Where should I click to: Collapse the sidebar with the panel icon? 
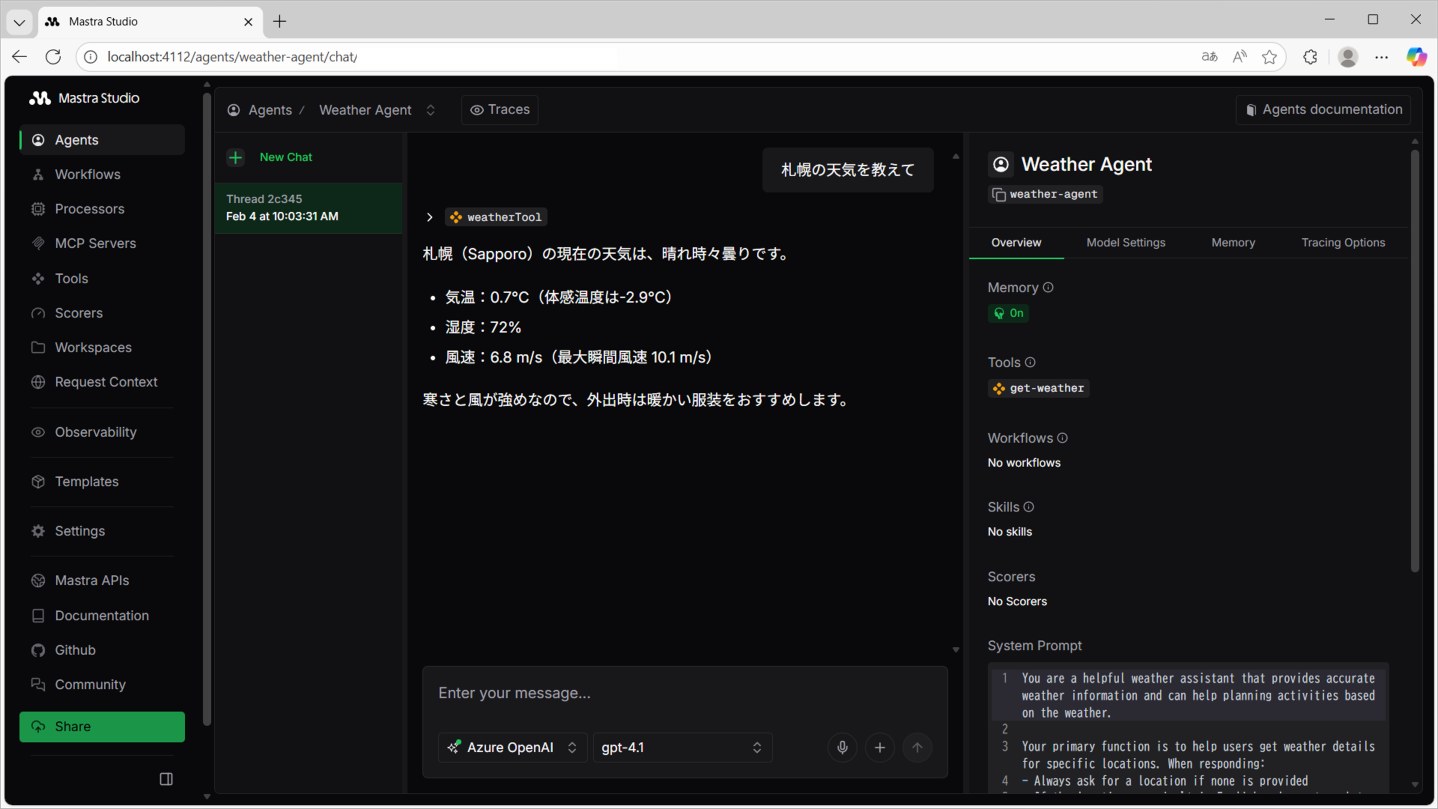point(166,779)
